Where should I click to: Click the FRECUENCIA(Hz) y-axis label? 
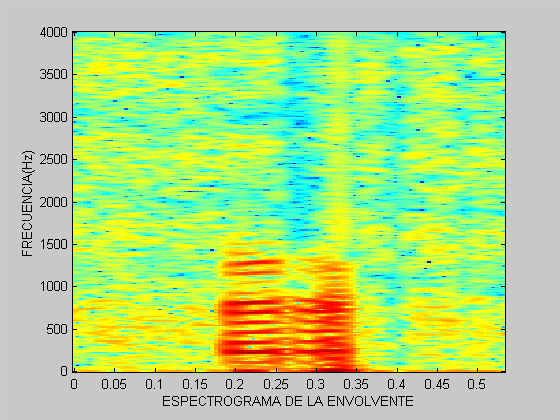click(x=27, y=204)
